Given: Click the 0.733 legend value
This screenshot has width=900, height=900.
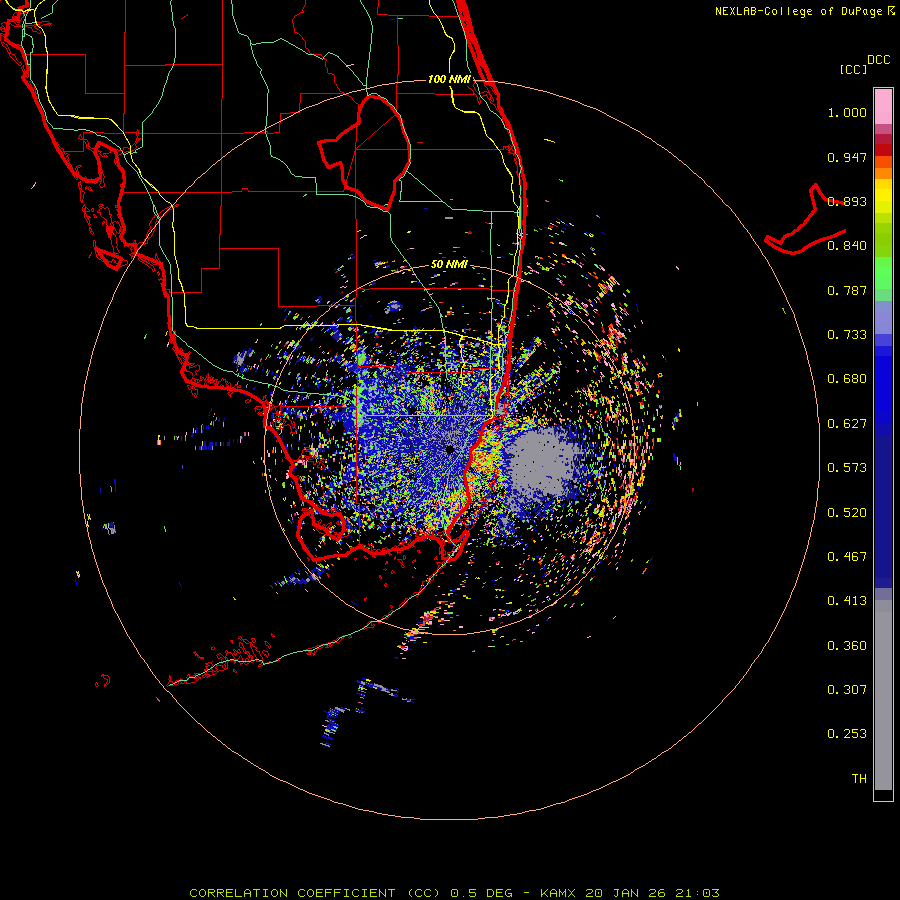Looking at the screenshot, I should pos(847,335).
